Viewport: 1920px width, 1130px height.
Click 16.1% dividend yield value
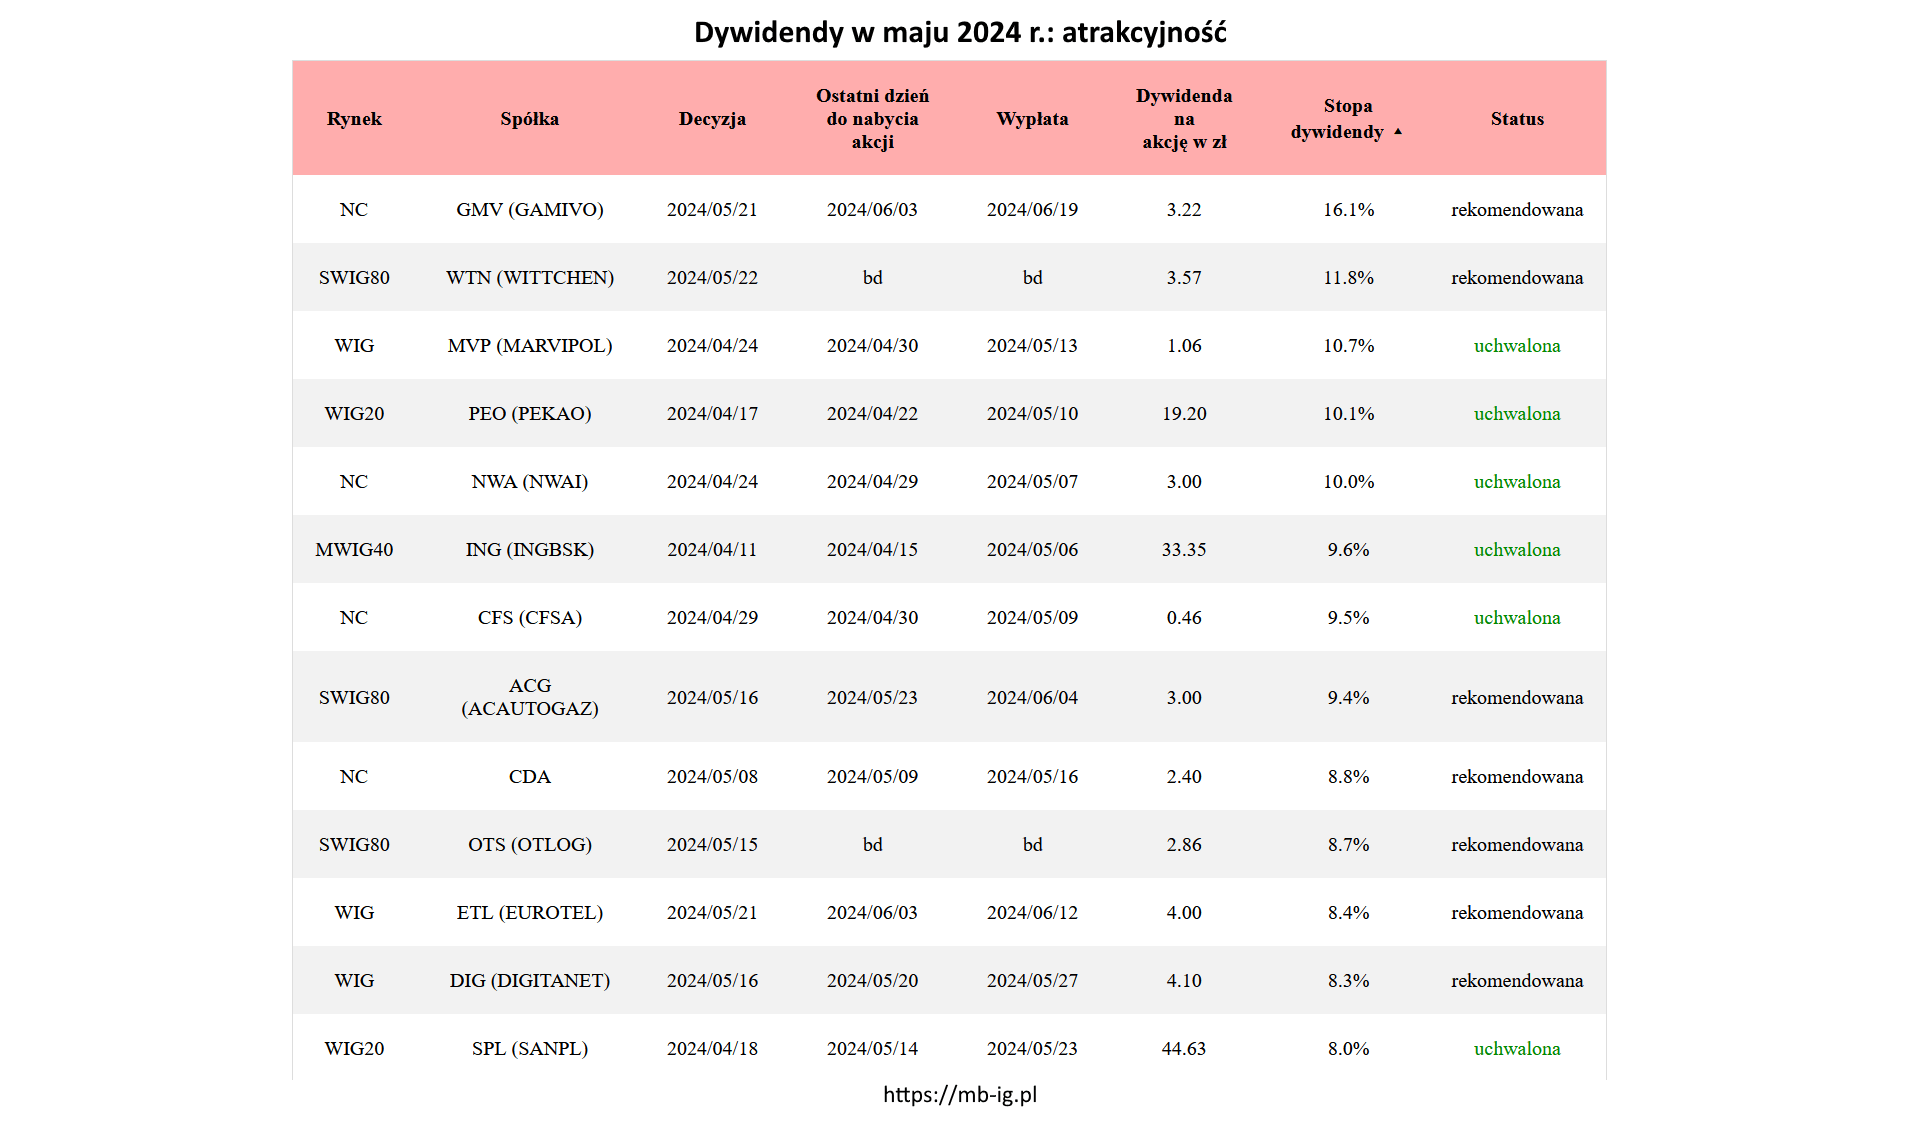(1348, 210)
